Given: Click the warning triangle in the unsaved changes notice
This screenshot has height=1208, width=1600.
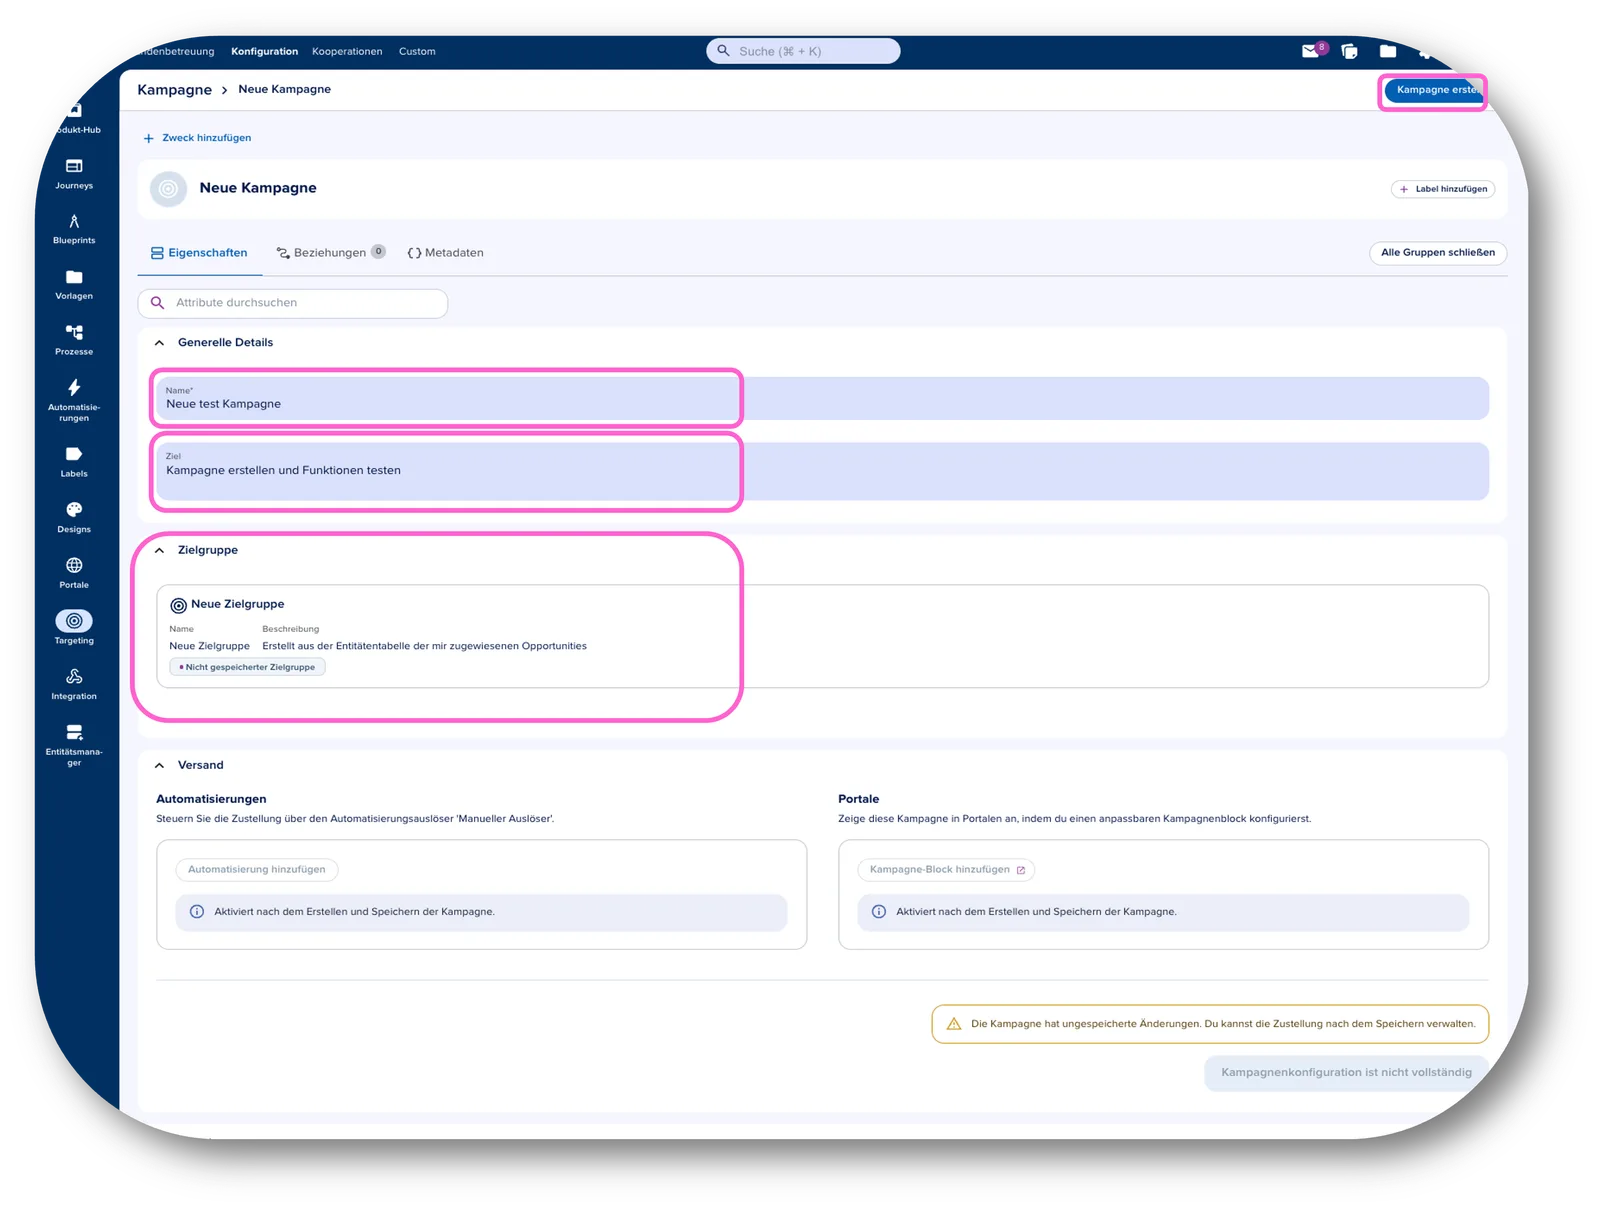Looking at the screenshot, I should (954, 1024).
